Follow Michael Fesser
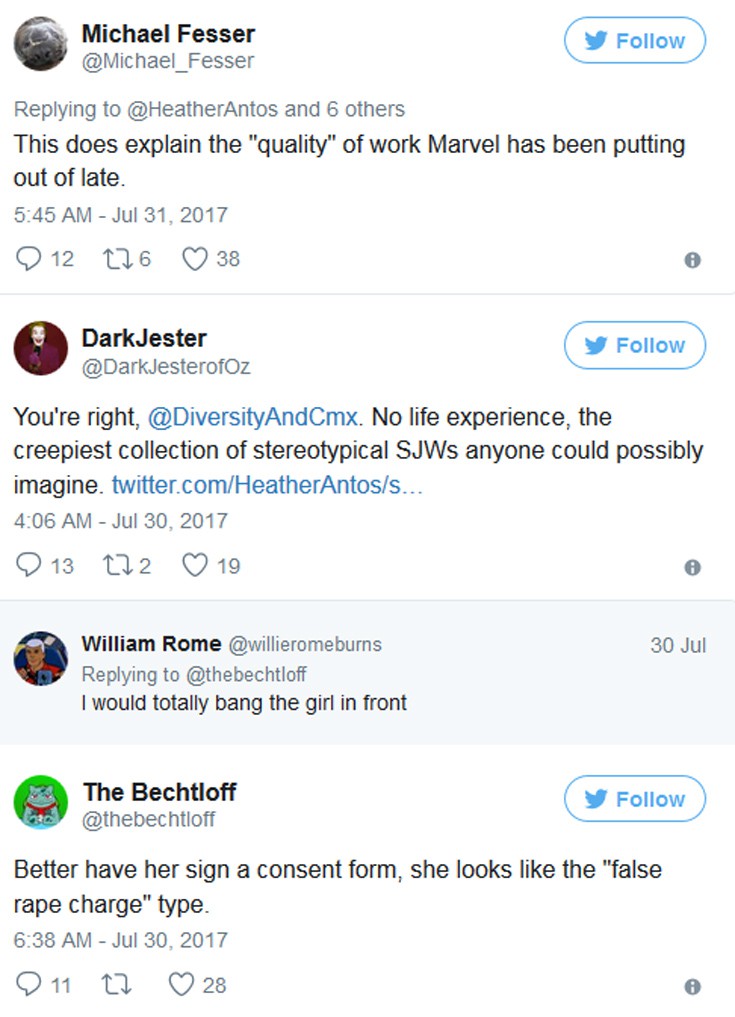Screen dimensions: 735x1017 635,41
